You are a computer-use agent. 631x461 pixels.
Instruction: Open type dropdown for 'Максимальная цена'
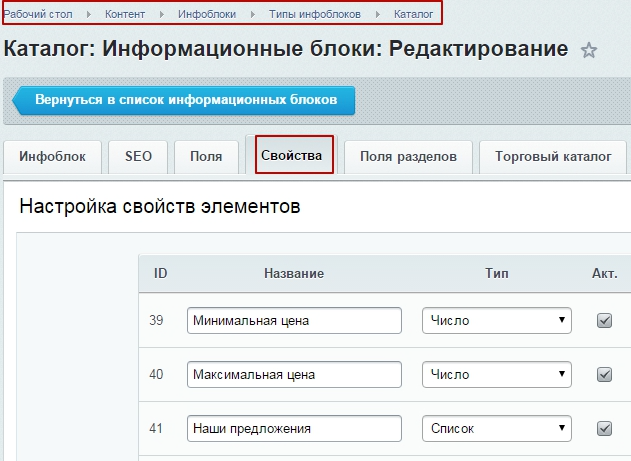pyautogui.click(x=497, y=375)
